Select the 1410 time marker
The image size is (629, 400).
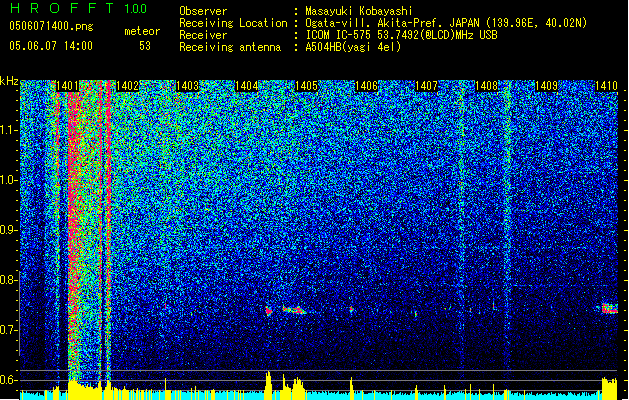[x=606, y=86]
